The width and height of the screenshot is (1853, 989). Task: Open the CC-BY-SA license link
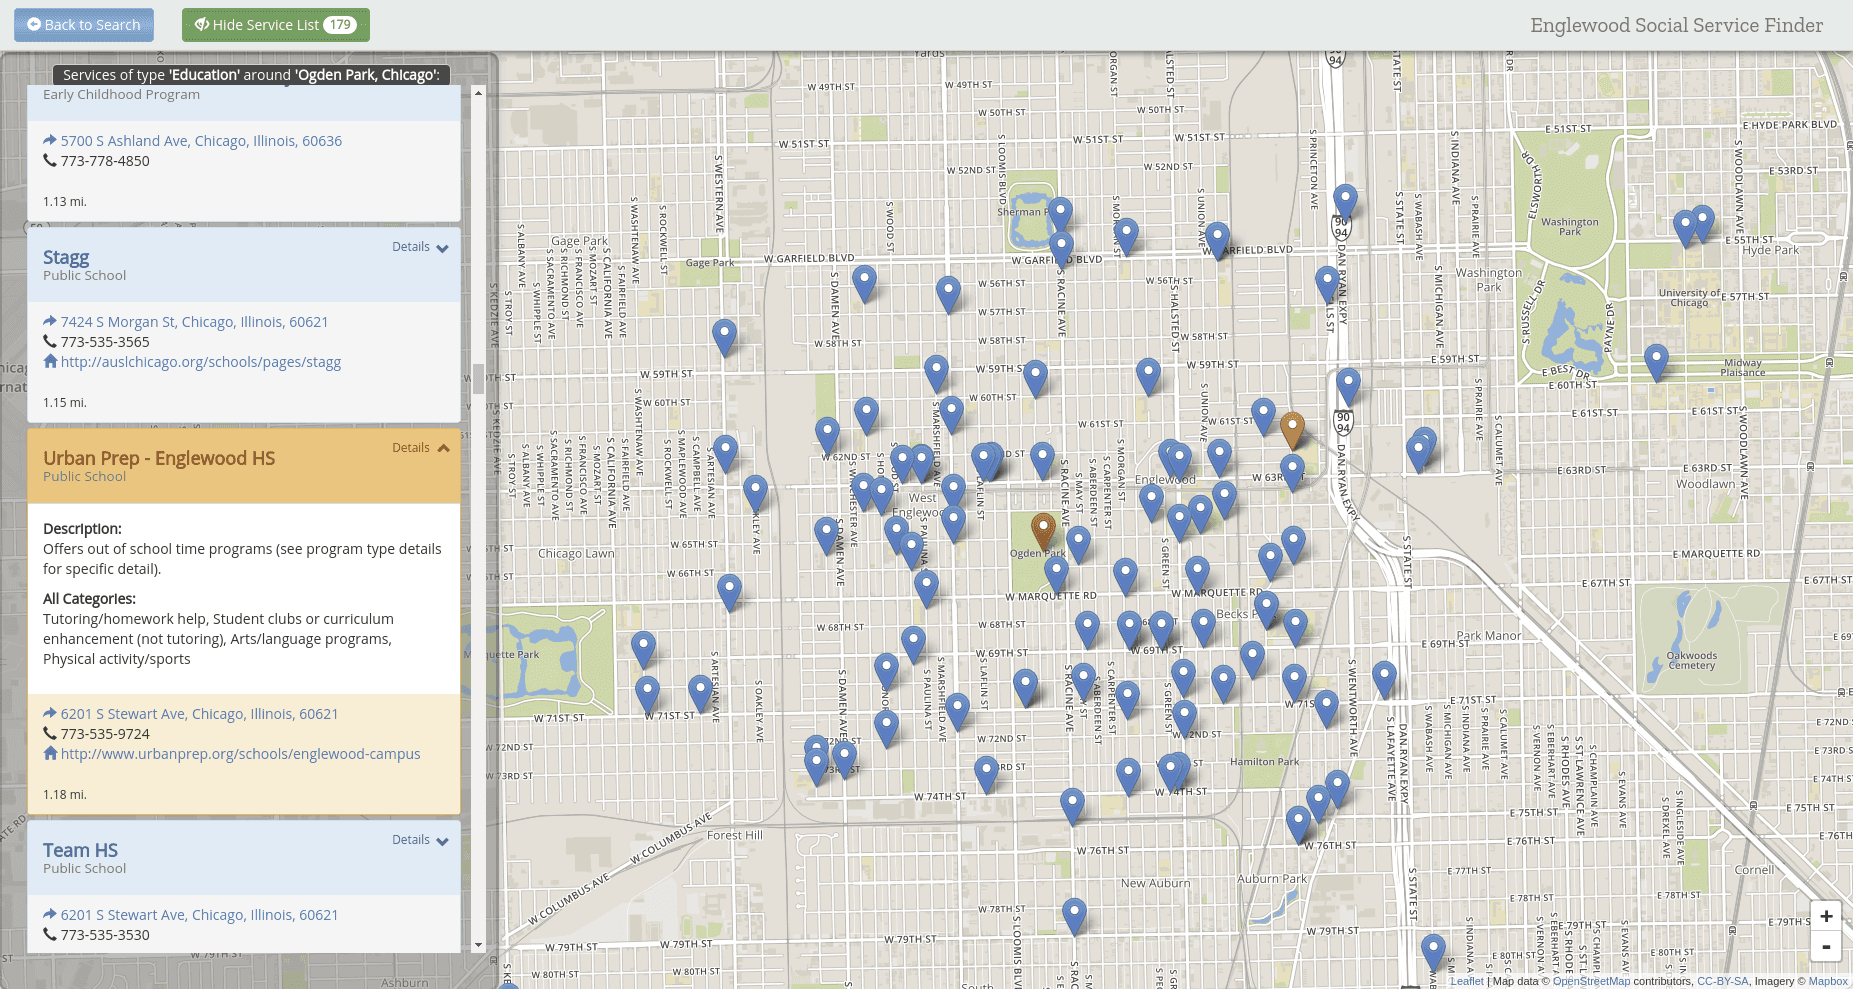coord(1723,981)
